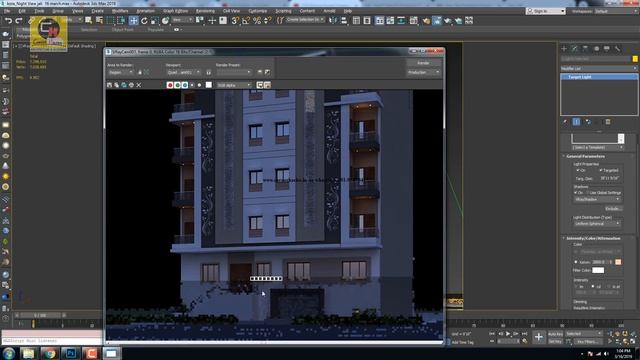Click the Undo arrow in the main toolbar

pyautogui.click(x=8, y=20)
